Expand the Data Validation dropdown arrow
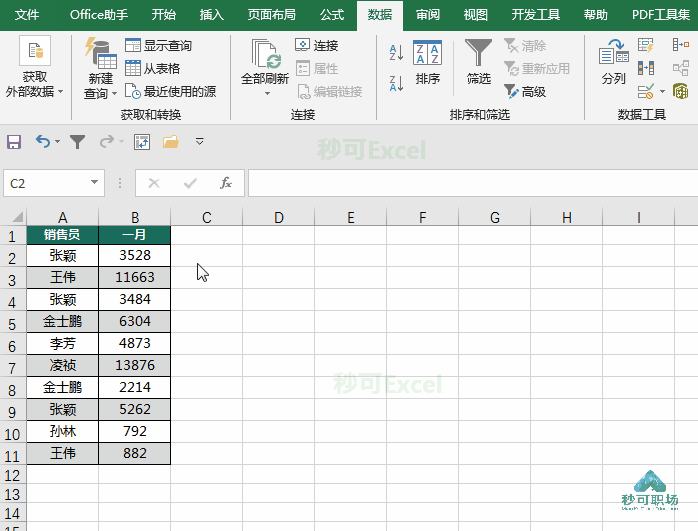The width and height of the screenshot is (698, 531). pos(662,92)
